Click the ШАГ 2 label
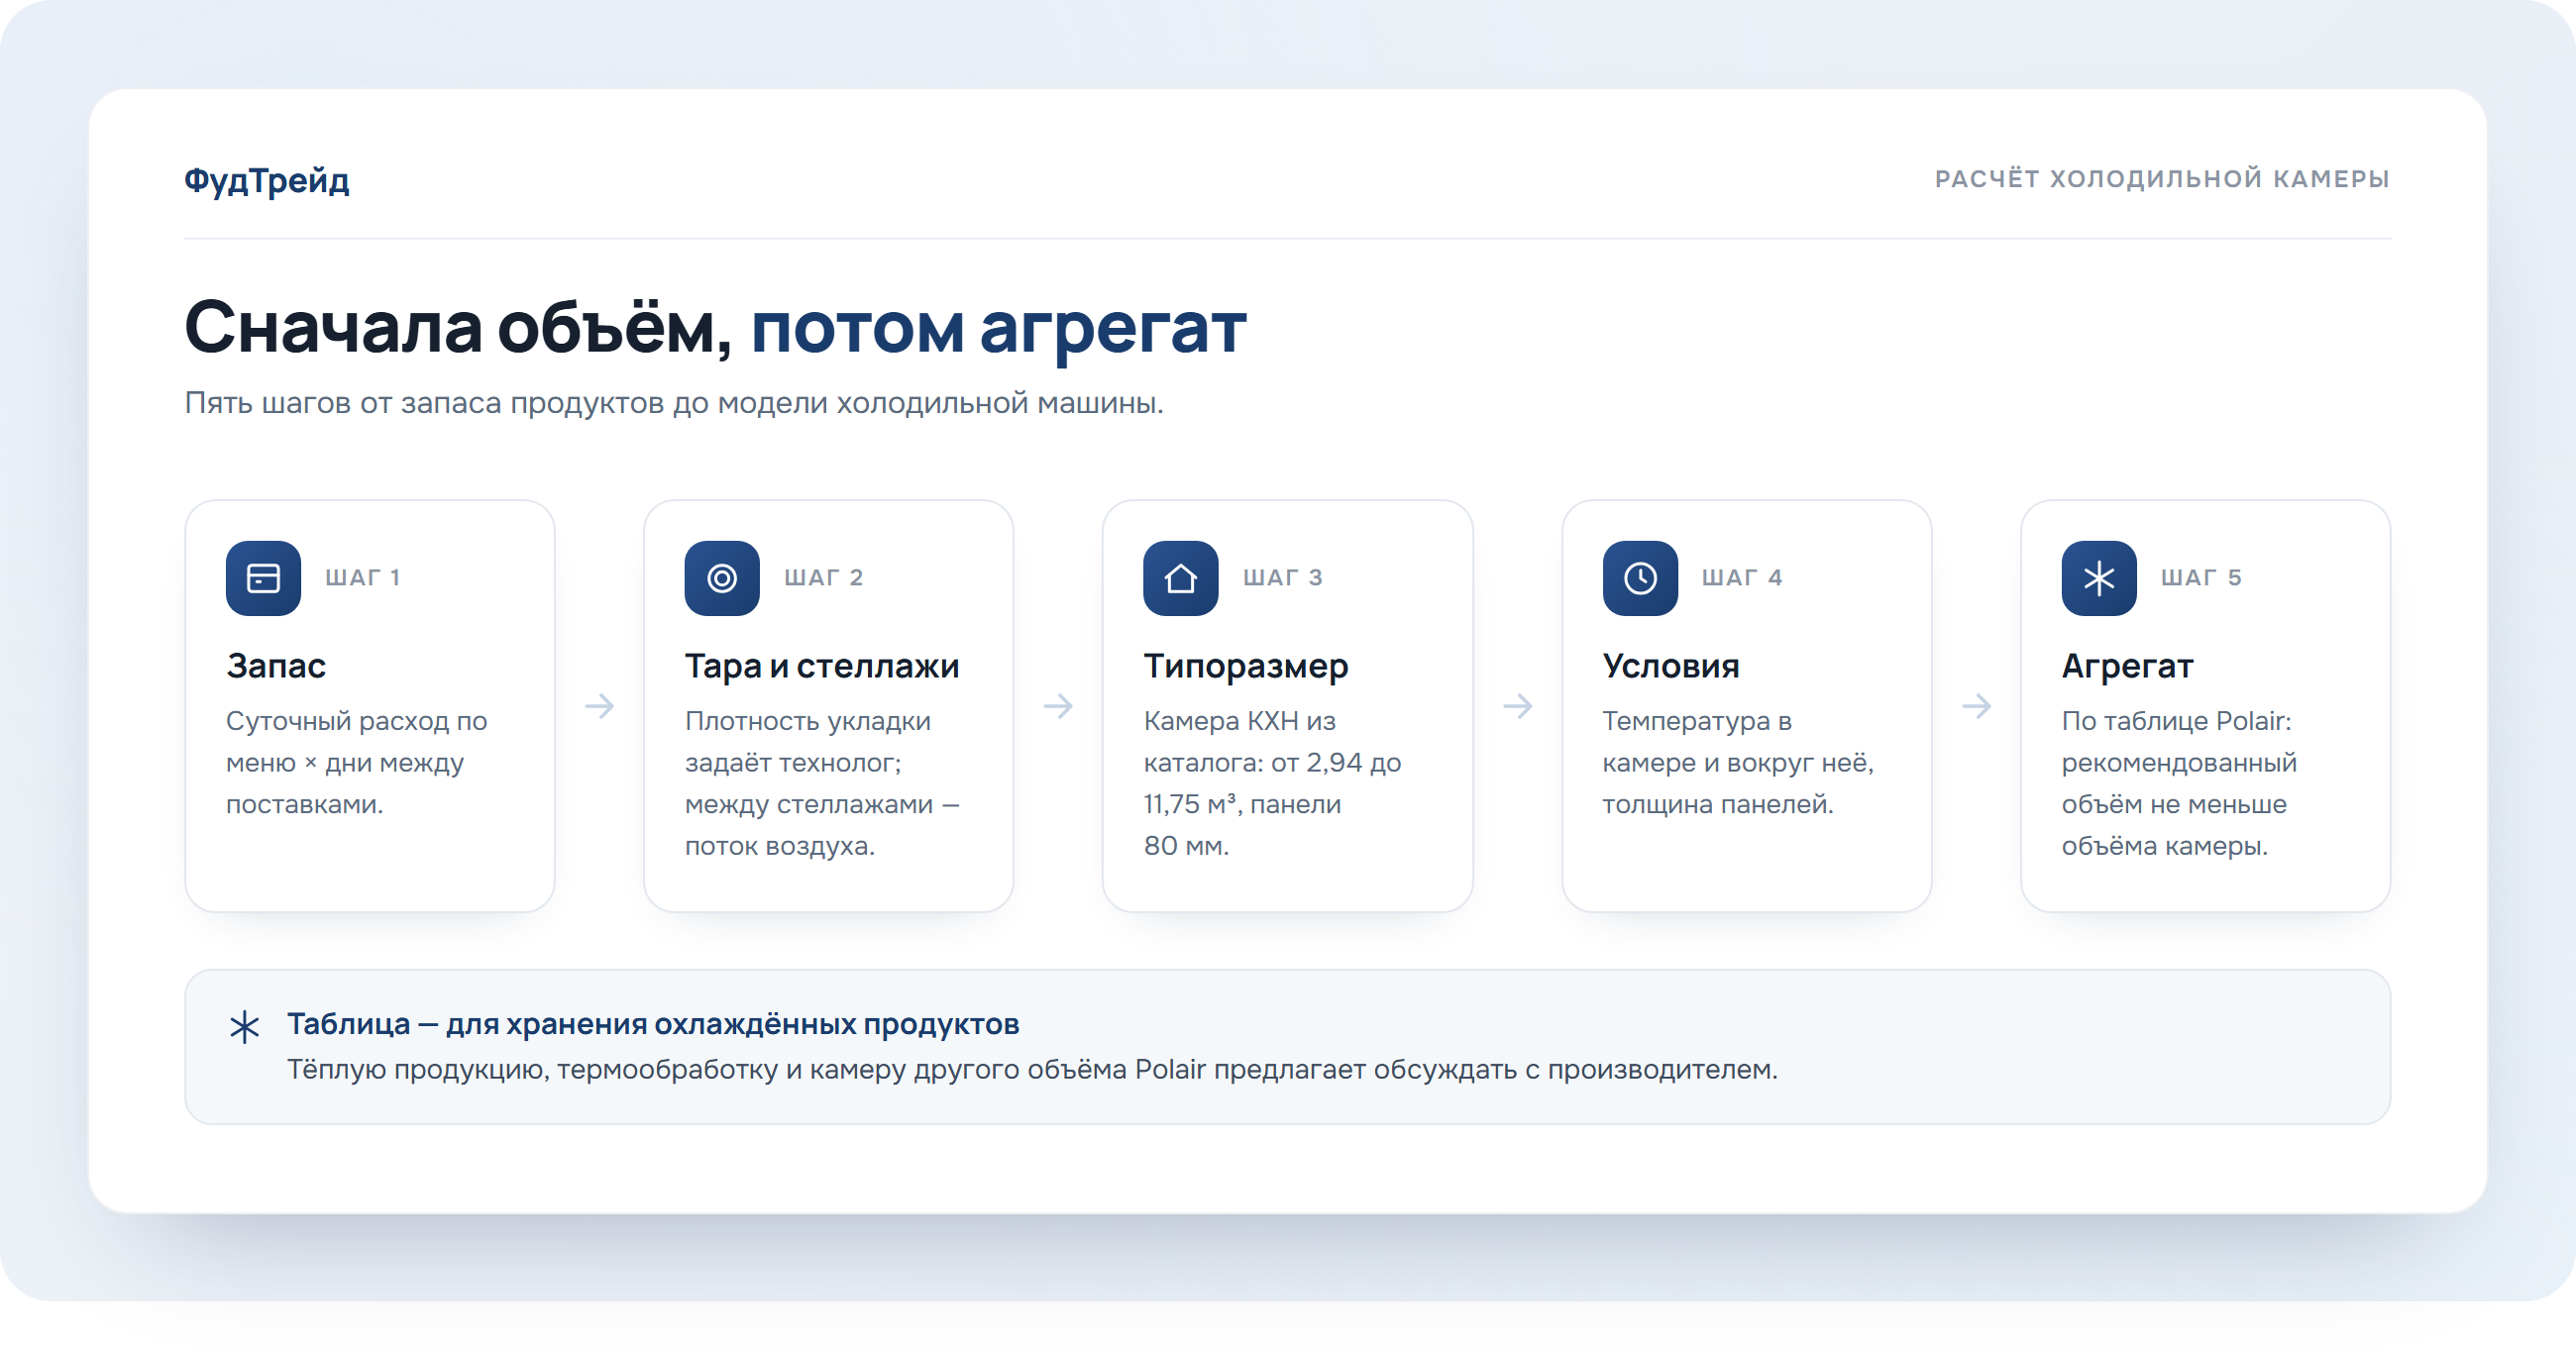The height and width of the screenshot is (1351, 2576). coord(823,578)
